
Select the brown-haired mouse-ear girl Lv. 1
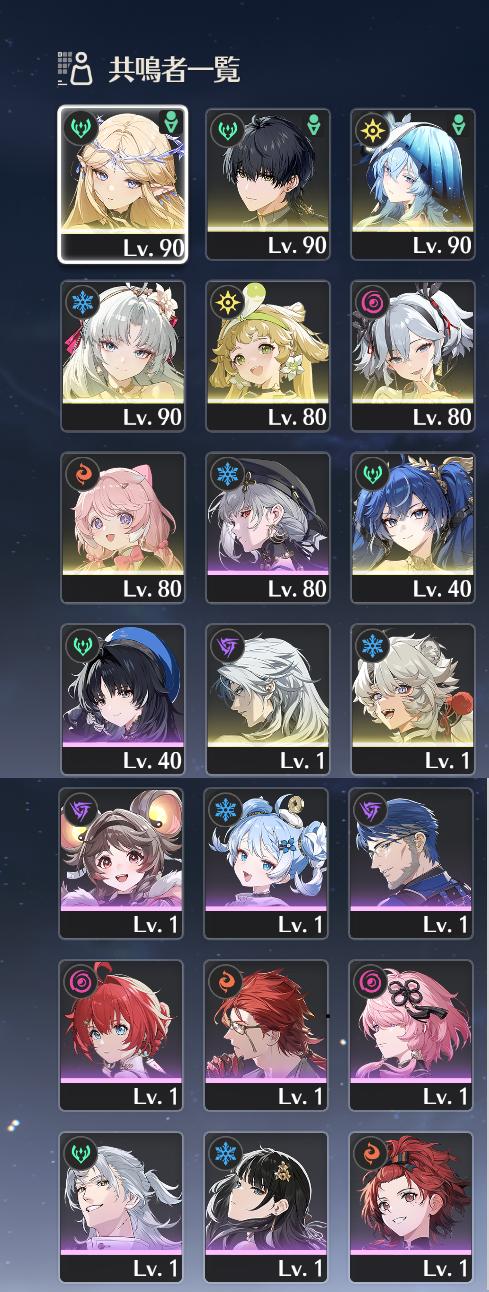coord(122,863)
